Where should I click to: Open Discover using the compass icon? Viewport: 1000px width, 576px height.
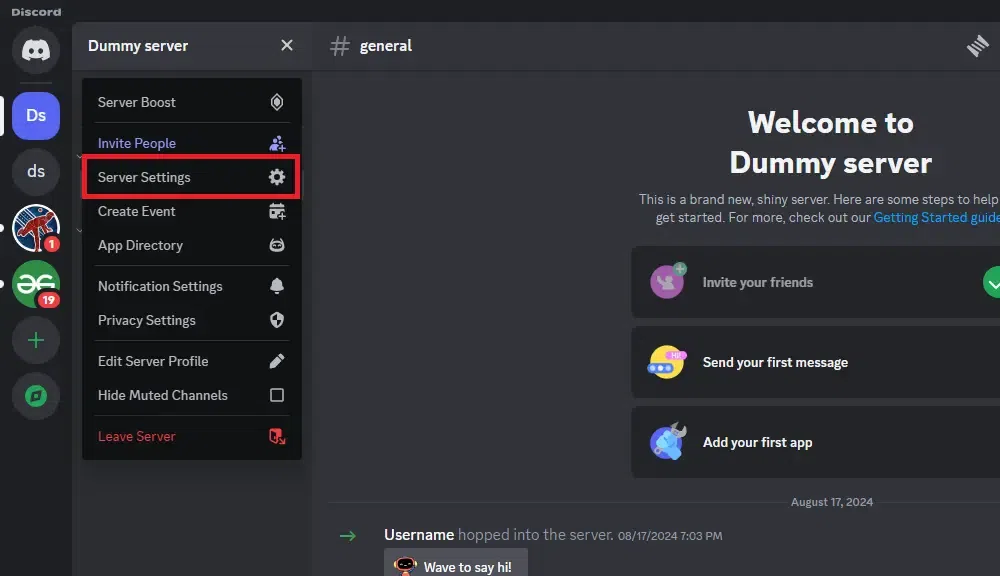point(35,396)
